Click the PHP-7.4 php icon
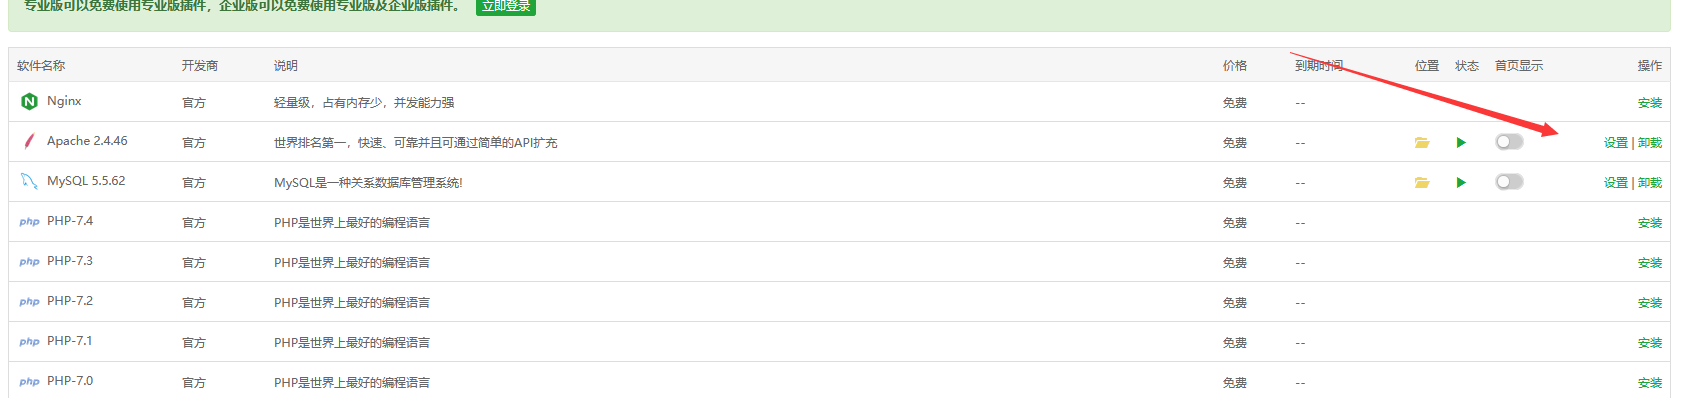Viewport: 1681px width, 398px height. [30, 222]
